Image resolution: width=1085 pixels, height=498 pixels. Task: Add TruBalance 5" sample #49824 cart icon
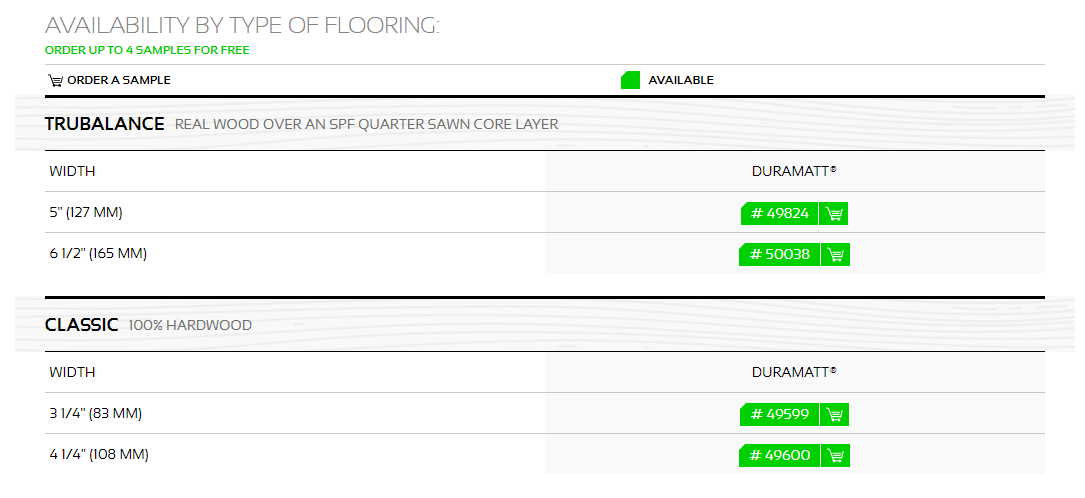coord(834,214)
